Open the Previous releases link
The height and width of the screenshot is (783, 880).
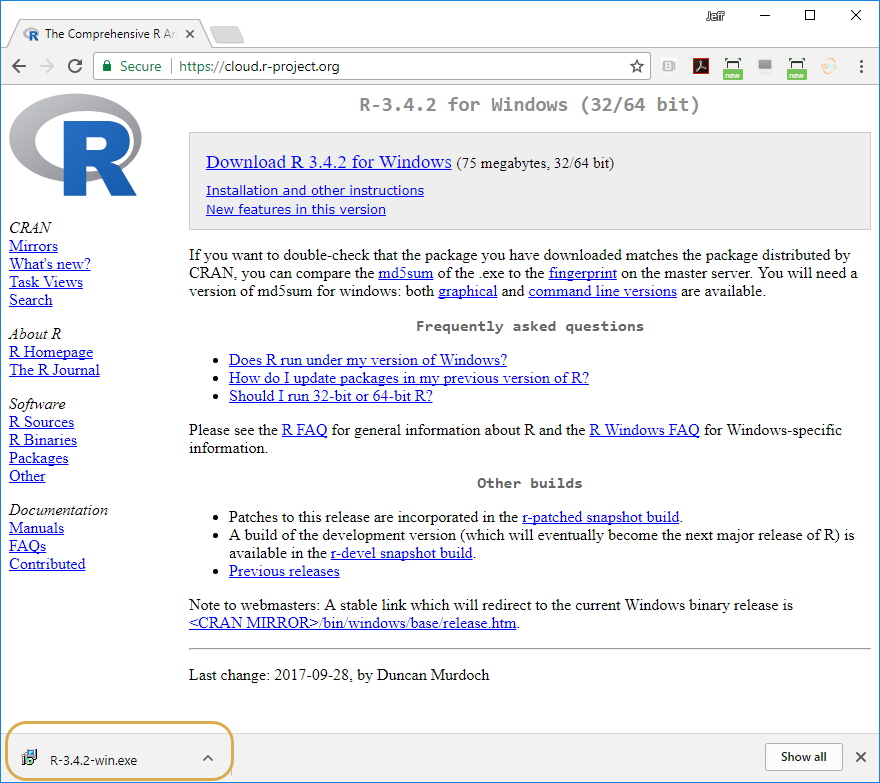click(x=284, y=571)
